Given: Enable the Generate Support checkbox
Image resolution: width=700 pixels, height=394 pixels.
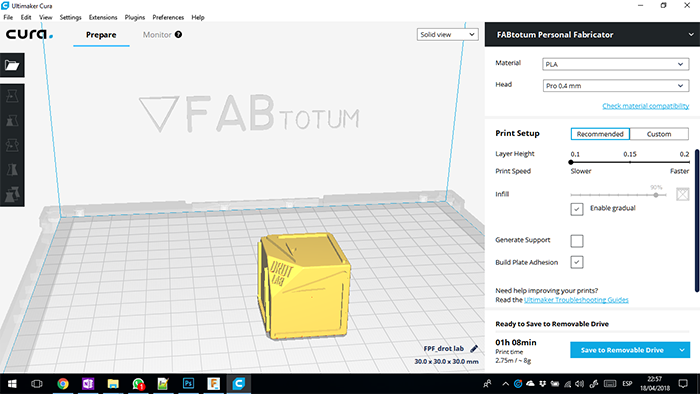Looking at the screenshot, I should [x=577, y=241].
